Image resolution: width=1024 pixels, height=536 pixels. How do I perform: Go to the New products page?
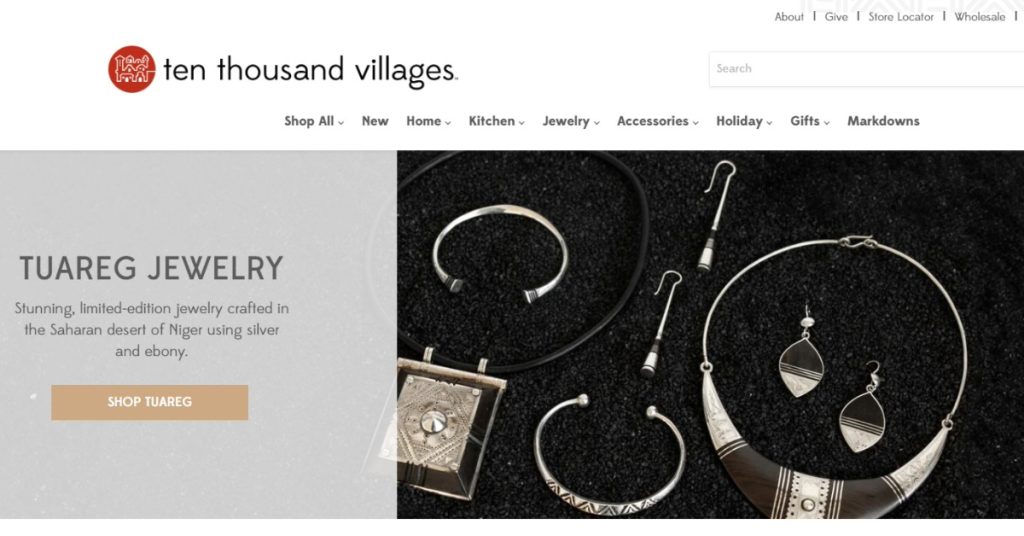click(375, 121)
